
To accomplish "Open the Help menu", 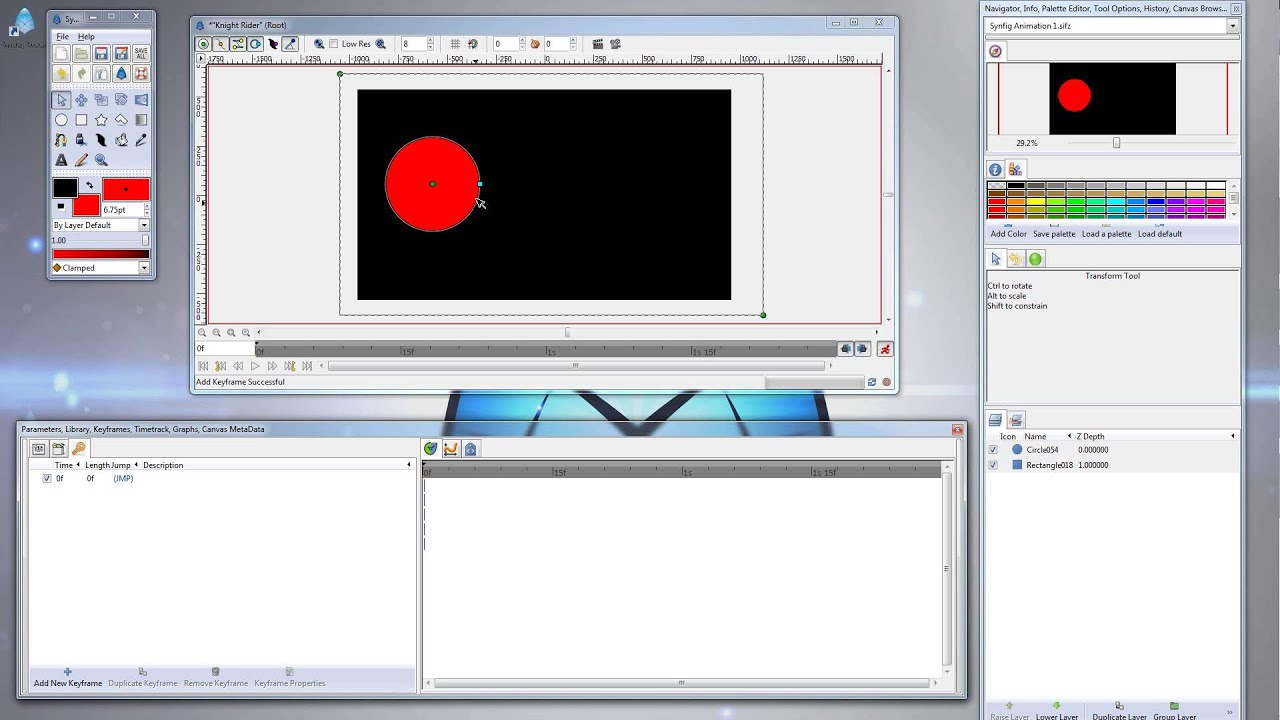I will (86, 37).
